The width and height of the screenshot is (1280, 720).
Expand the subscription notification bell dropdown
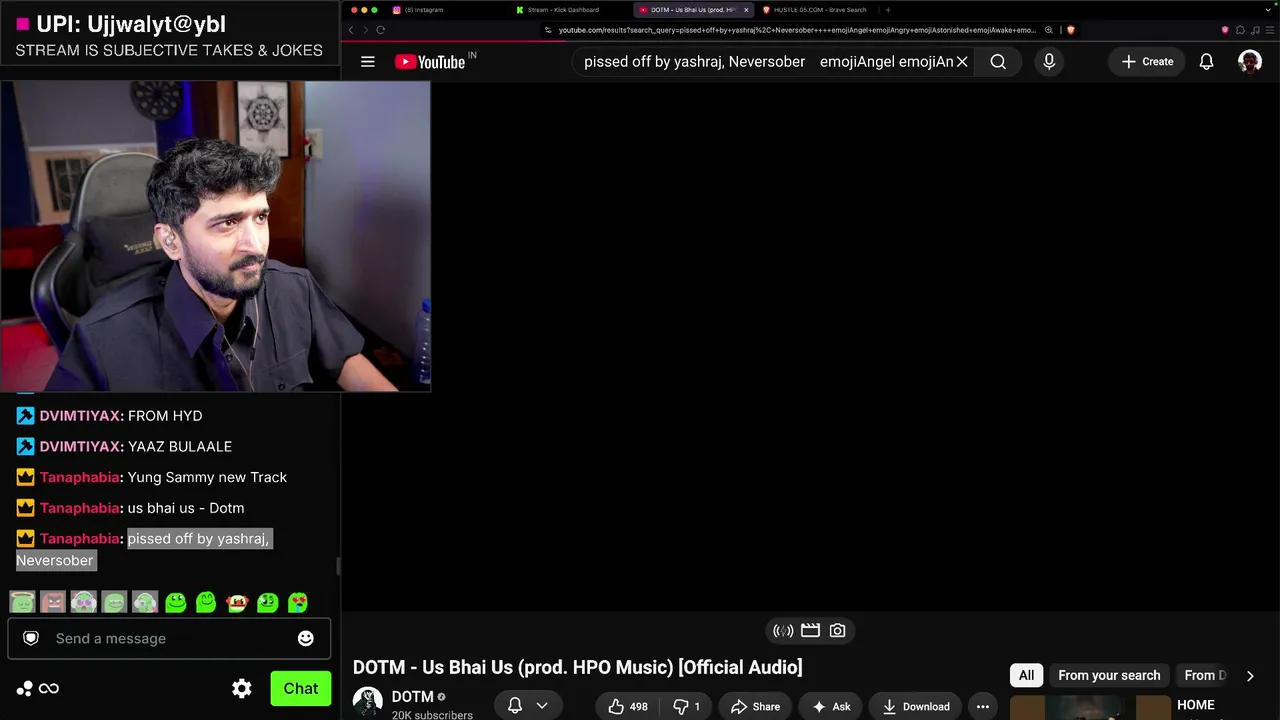[x=528, y=706]
